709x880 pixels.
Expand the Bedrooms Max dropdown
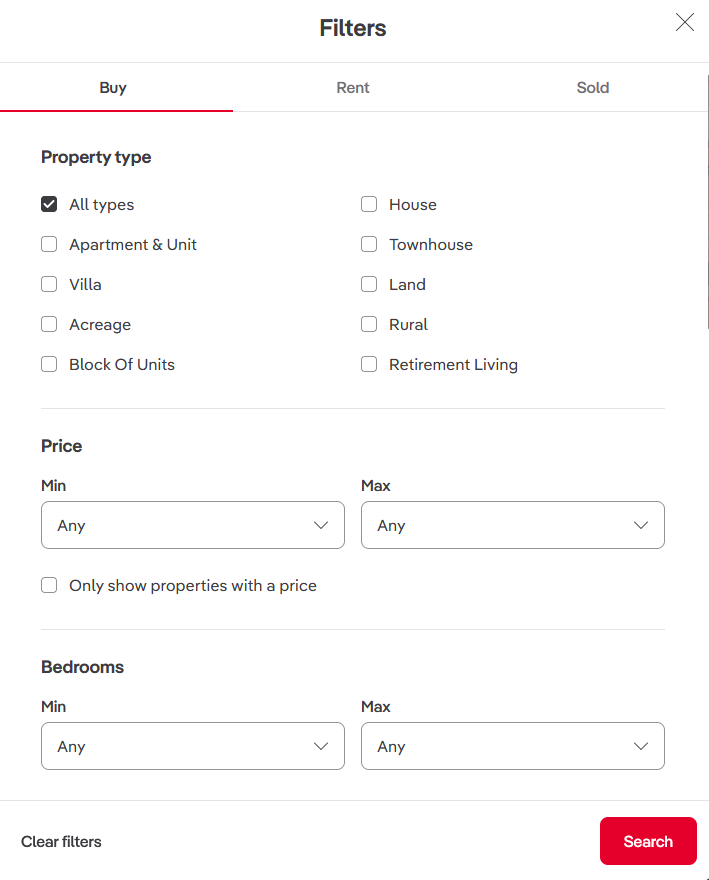click(x=513, y=746)
